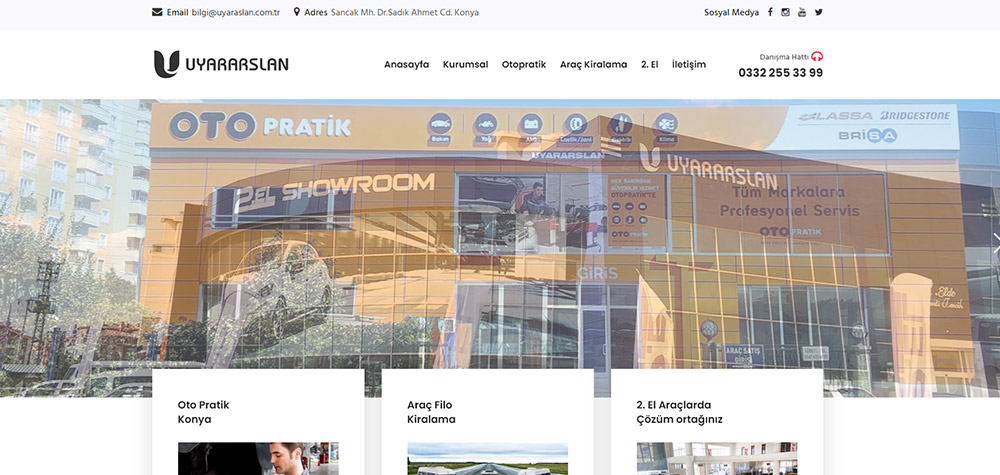Click the red headset icon by Danışma Hattı

pos(818,57)
